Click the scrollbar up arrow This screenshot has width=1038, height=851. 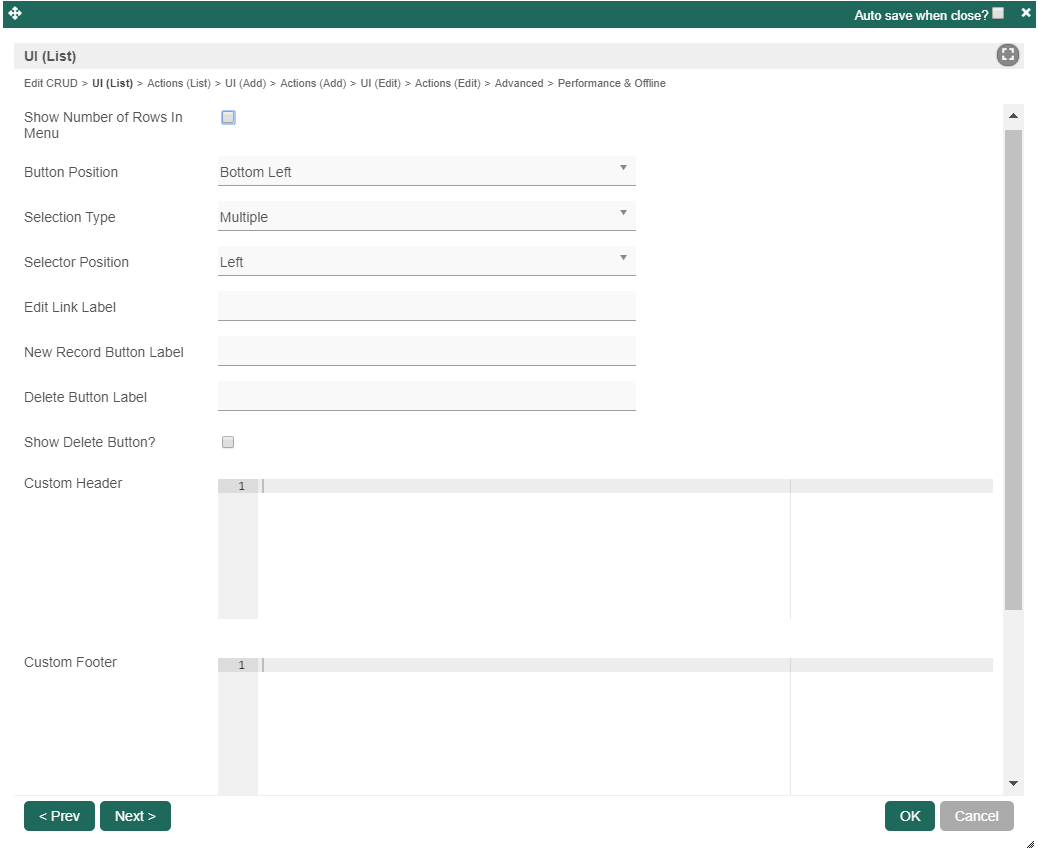coord(1013,116)
